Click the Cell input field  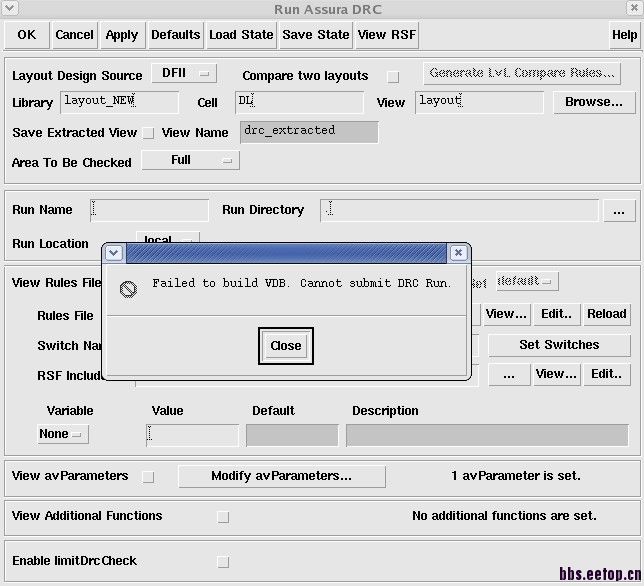pyautogui.click(x=299, y=102)
